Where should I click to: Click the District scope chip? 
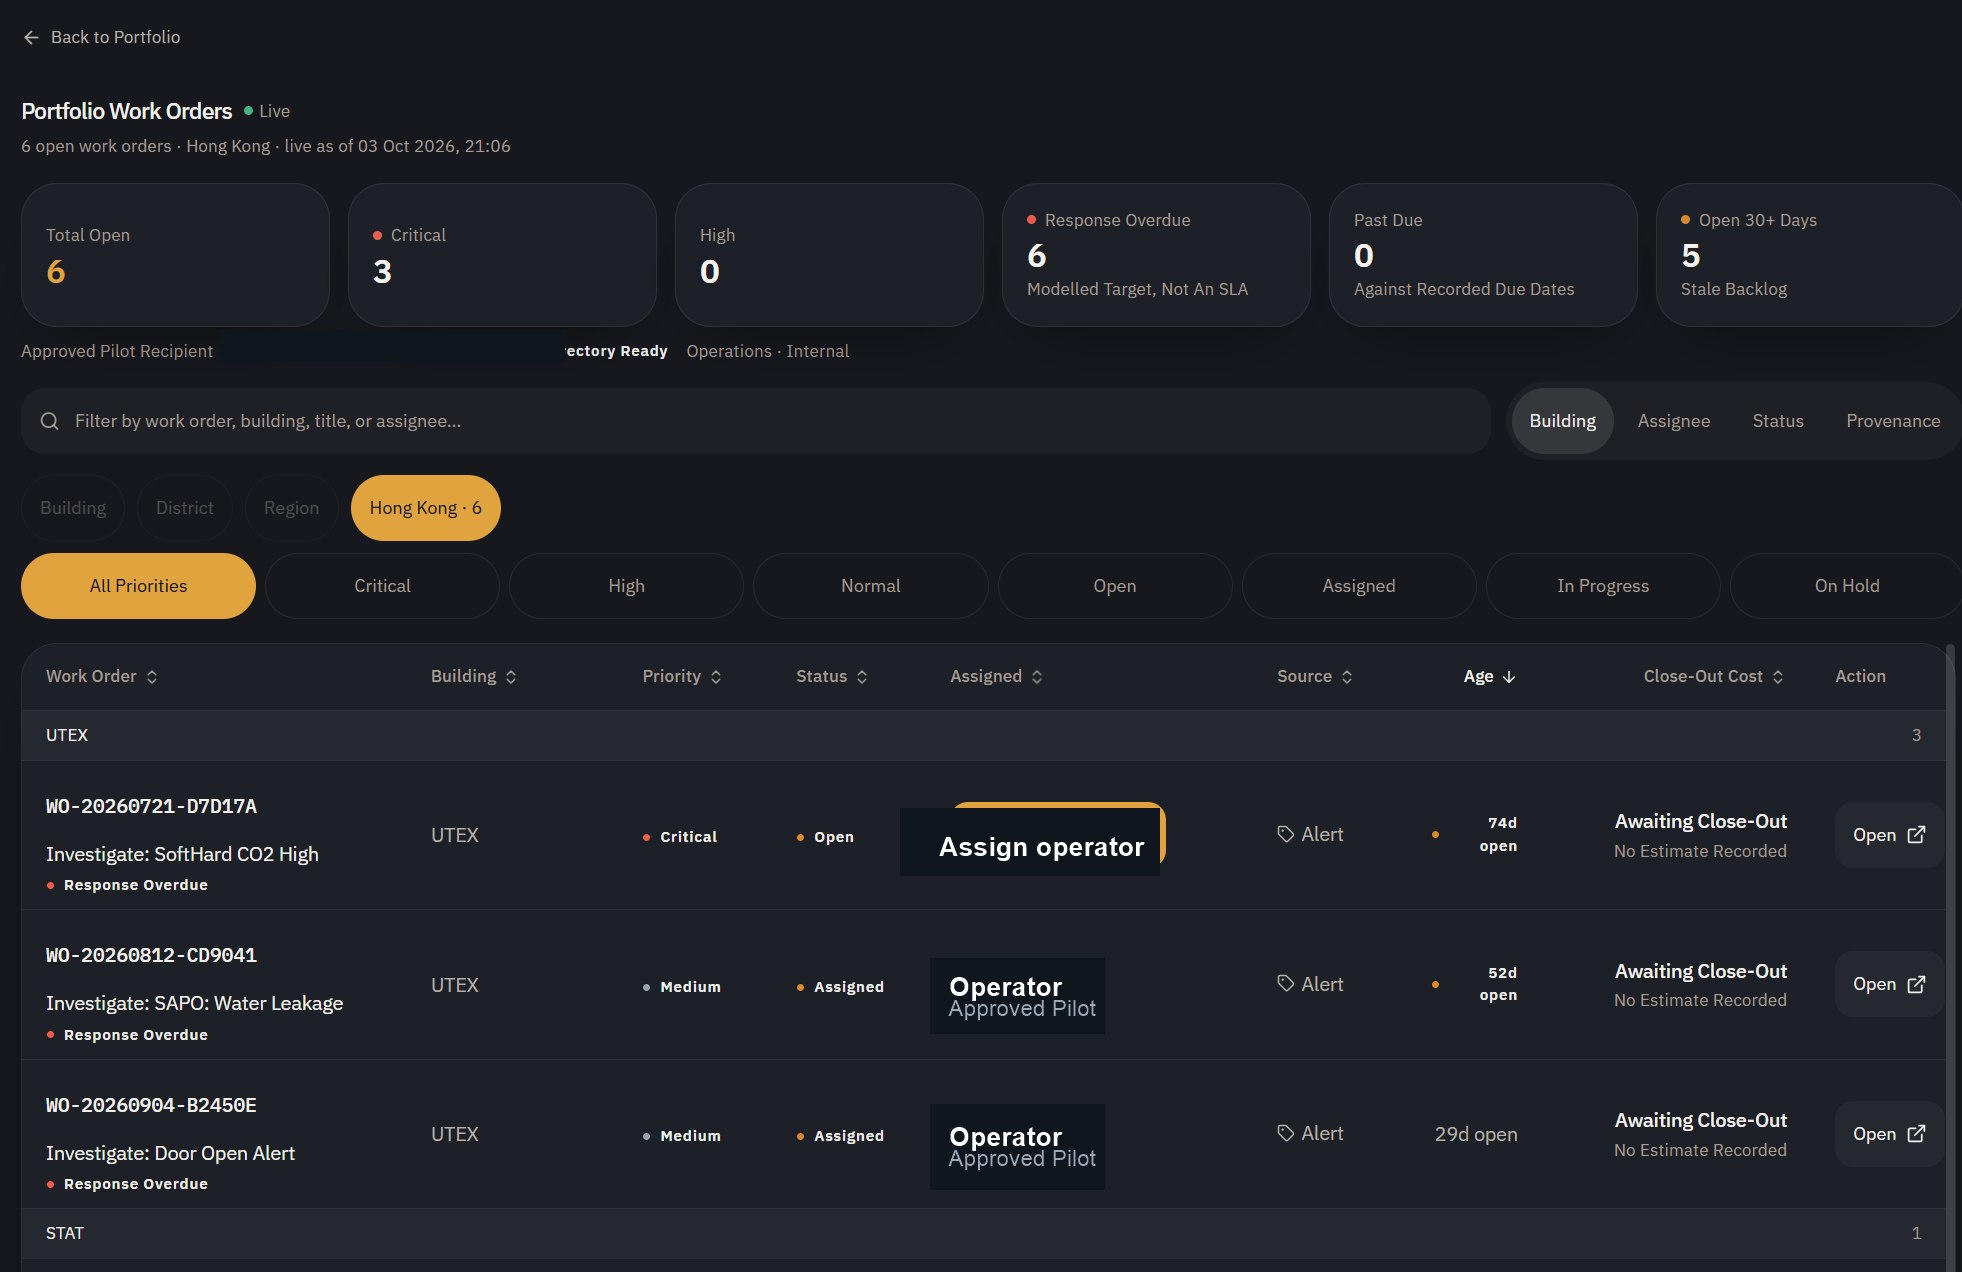pyautogui.click(x=184, y=508)
